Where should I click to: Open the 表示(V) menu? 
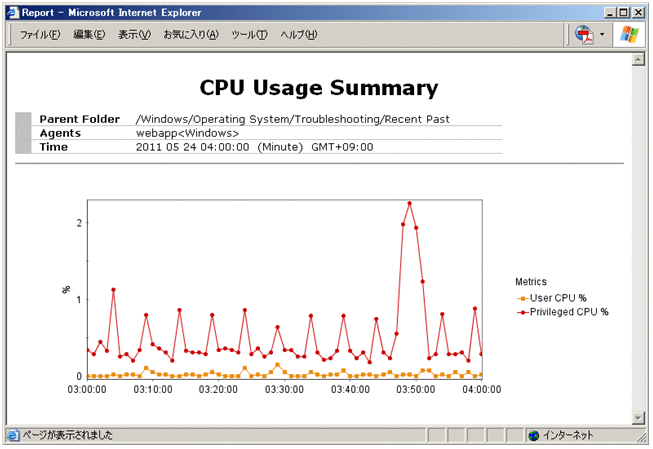(x=134, y=35)
